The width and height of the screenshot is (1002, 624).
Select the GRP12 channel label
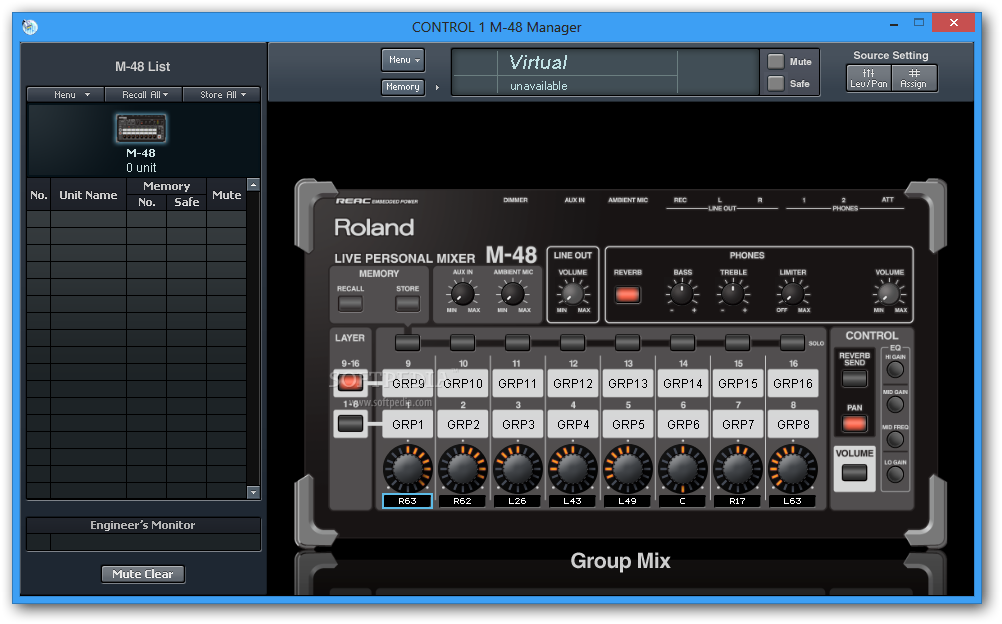click(x=573, y=384)
